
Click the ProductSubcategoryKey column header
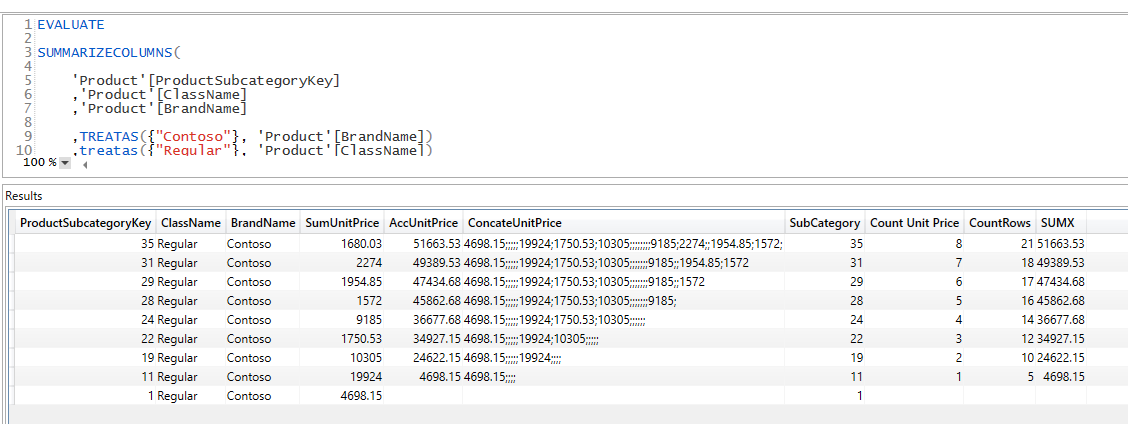(x=86, y=223)
